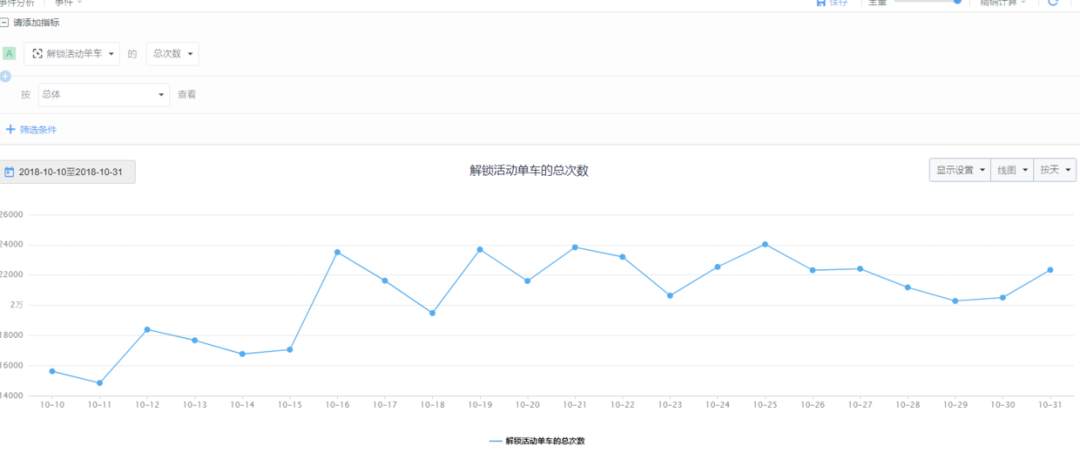Open the 按天 granularity dropdown
The width and height of the screenshot is (1080, 453).
(x=1055, y=170)
